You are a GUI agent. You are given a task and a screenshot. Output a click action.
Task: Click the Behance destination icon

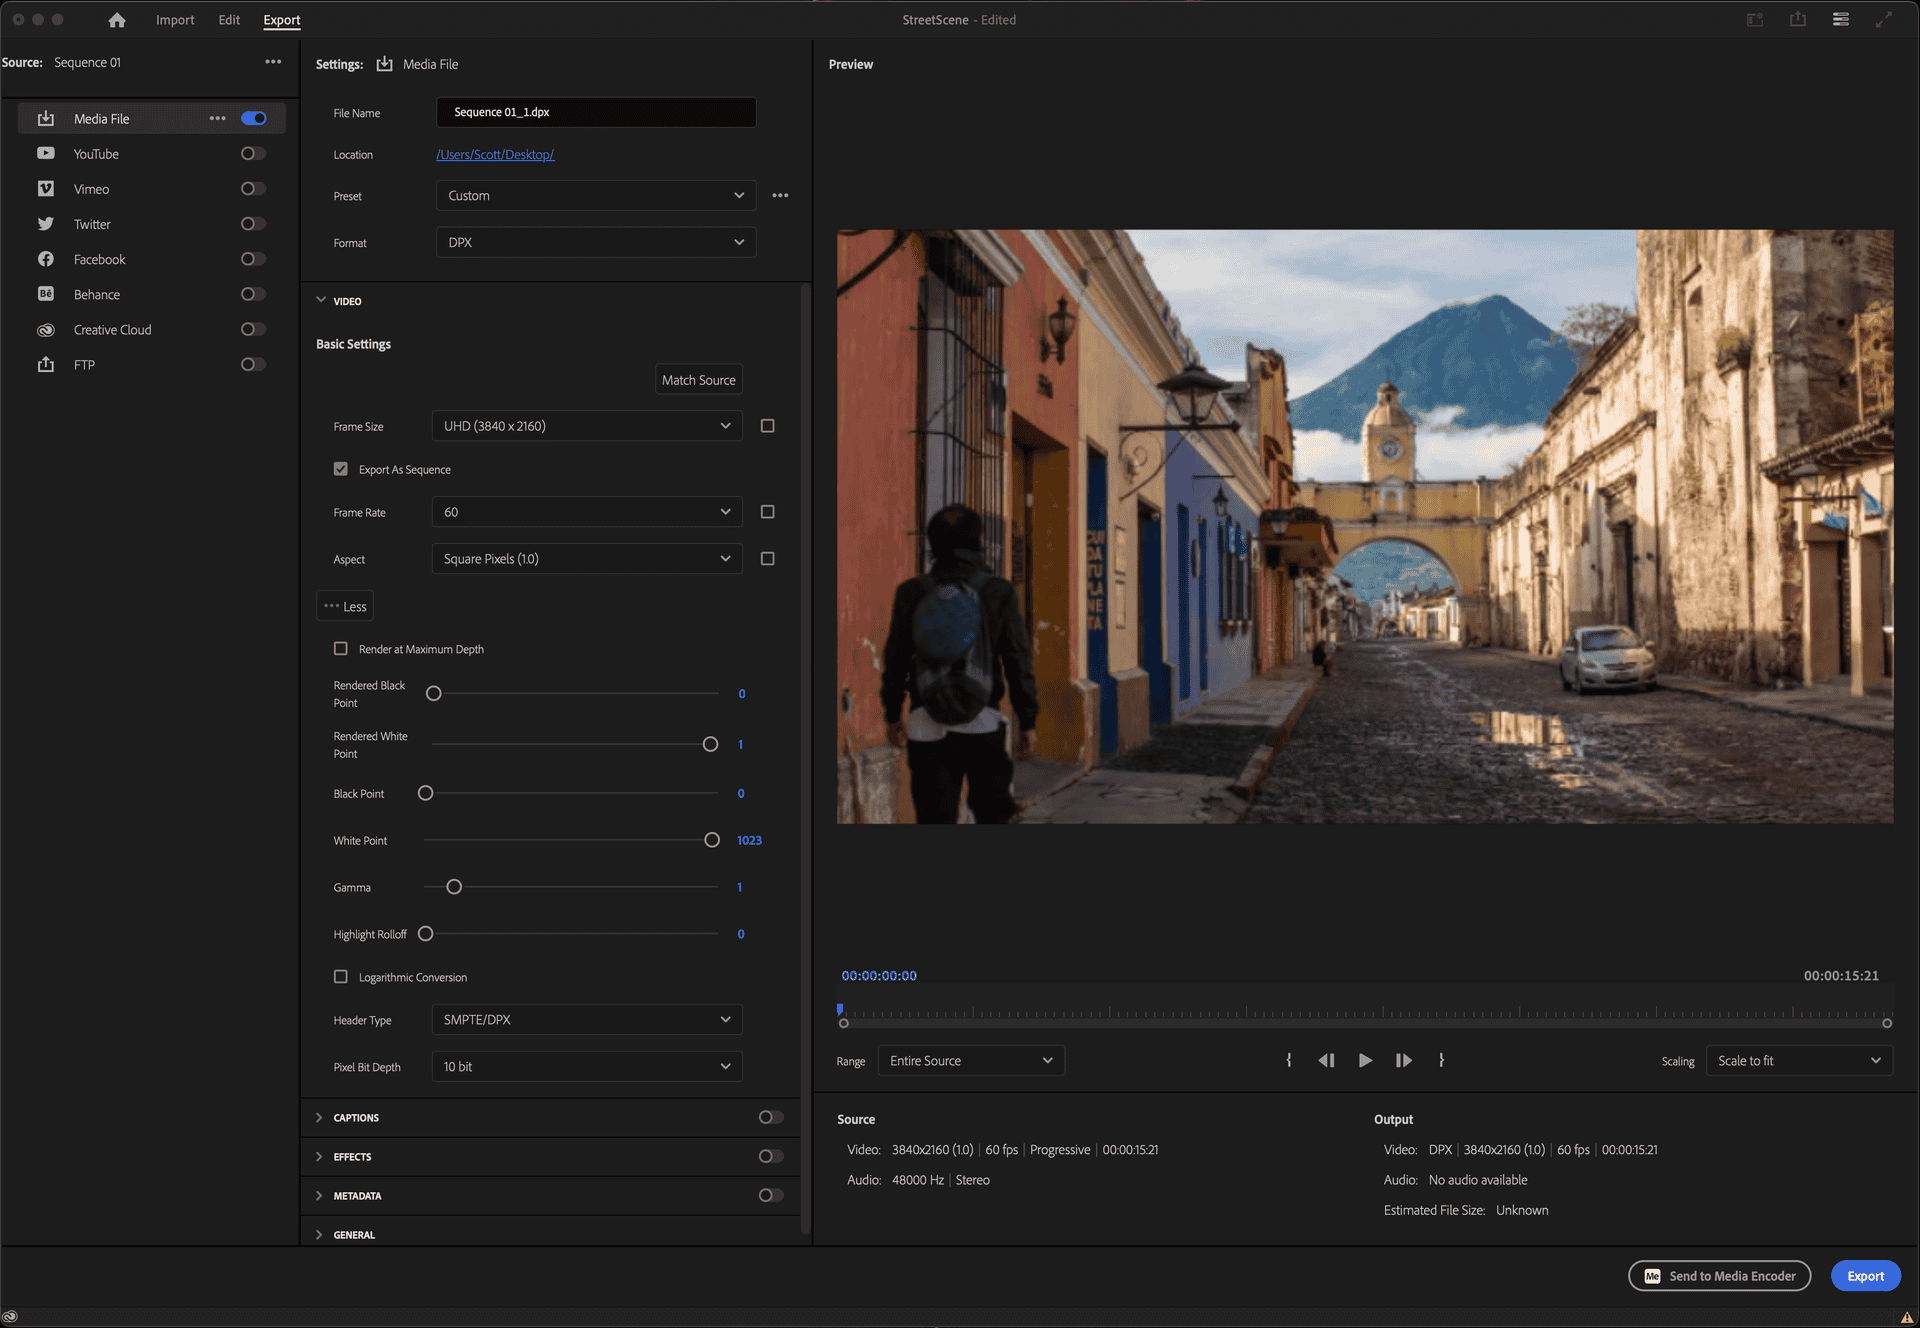click(46, 294)
